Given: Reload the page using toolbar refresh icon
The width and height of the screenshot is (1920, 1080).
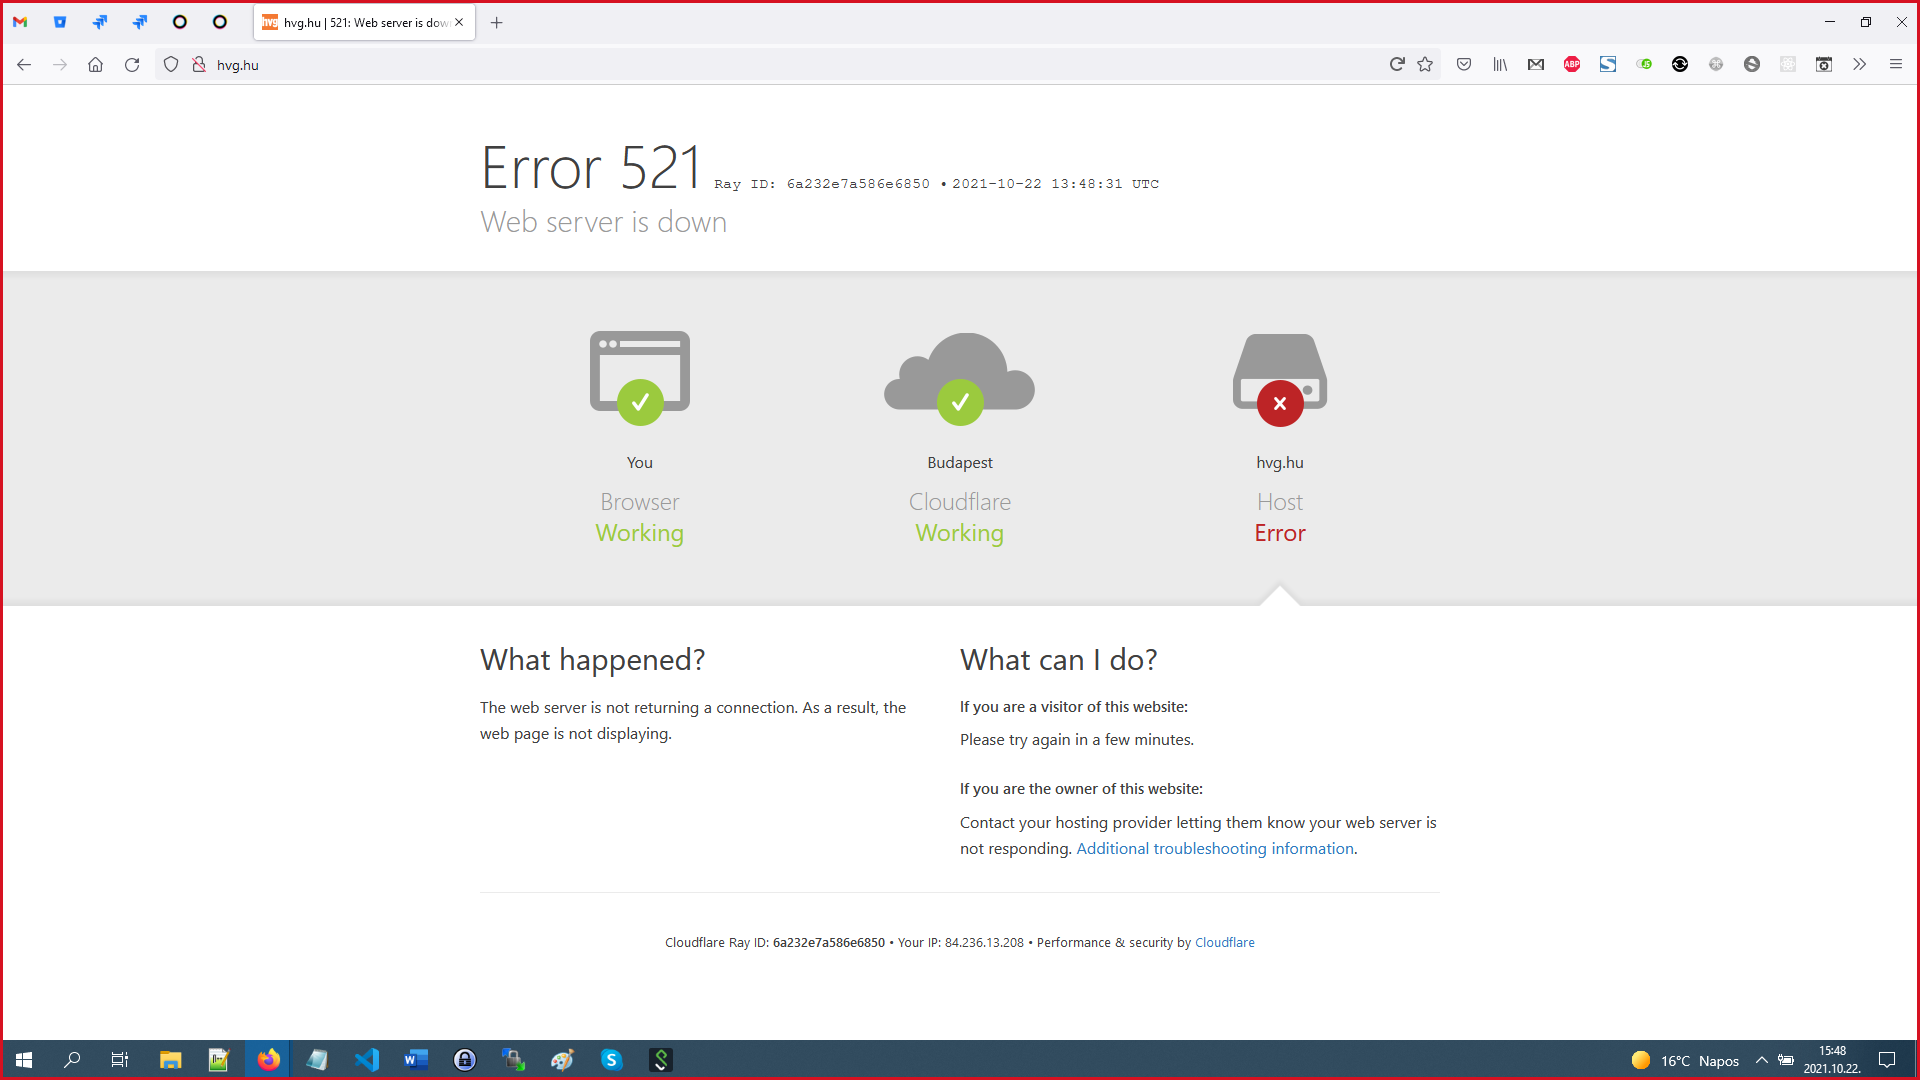Looking at the screenshot, I should 132,65.
